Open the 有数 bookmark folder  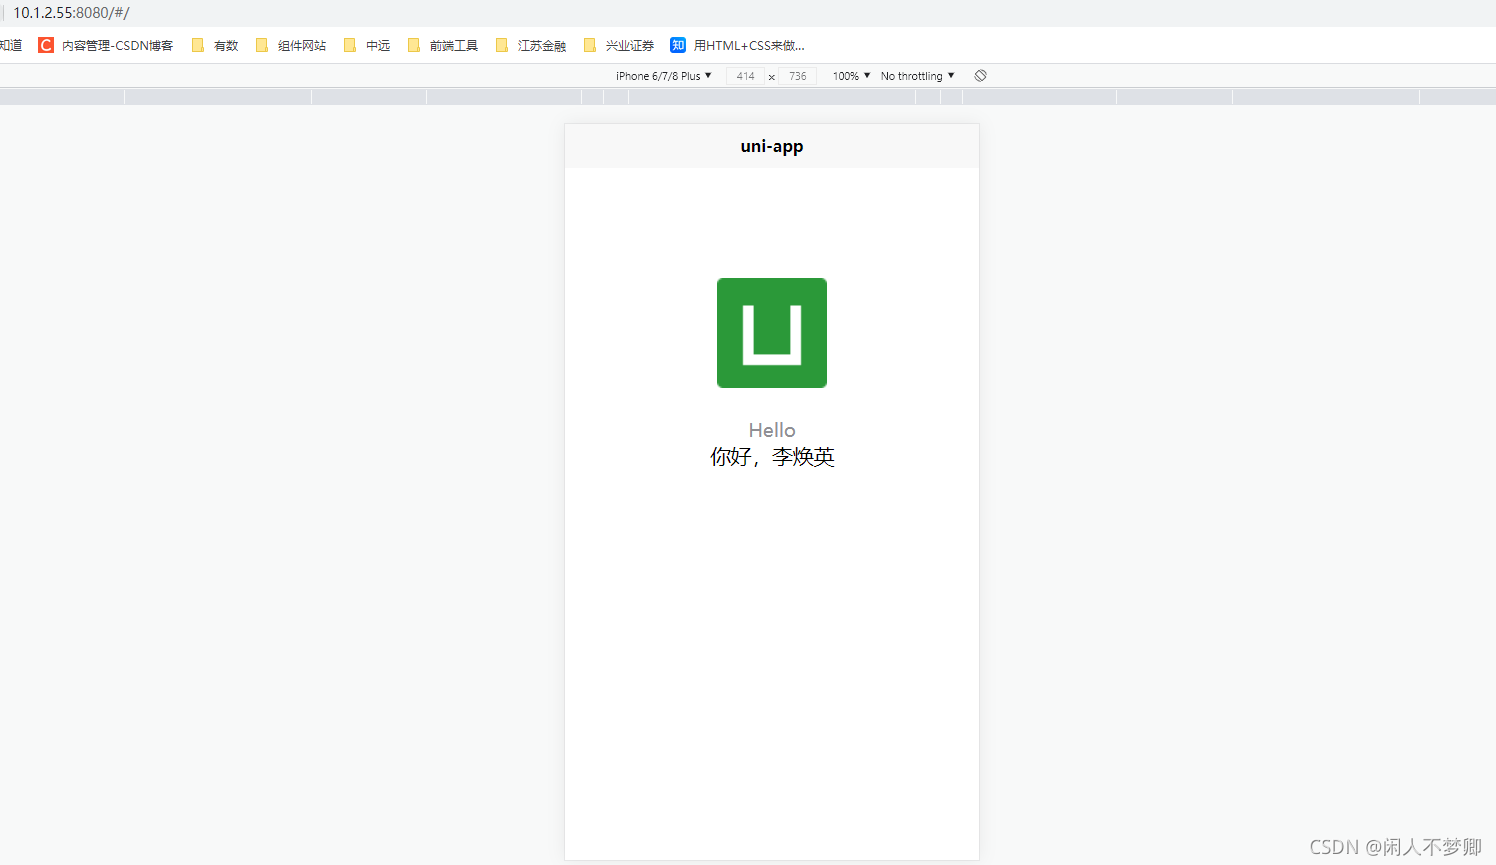(215, 45)
